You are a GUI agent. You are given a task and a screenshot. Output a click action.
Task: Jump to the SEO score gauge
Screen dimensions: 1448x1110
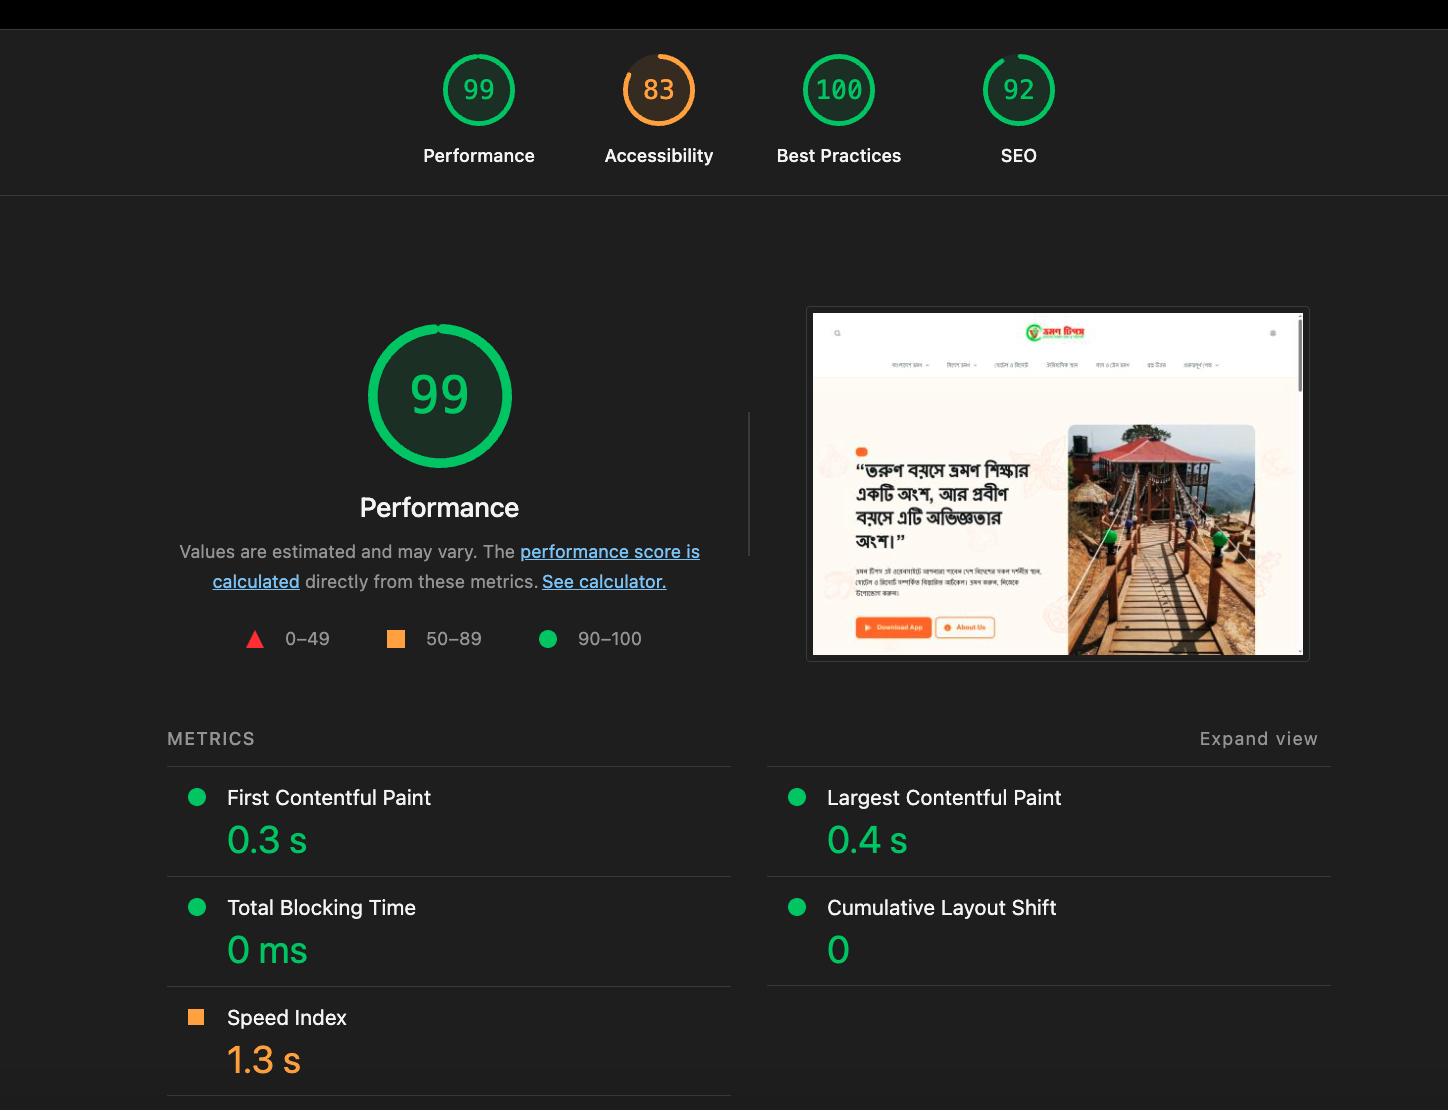click(1018, 90)
